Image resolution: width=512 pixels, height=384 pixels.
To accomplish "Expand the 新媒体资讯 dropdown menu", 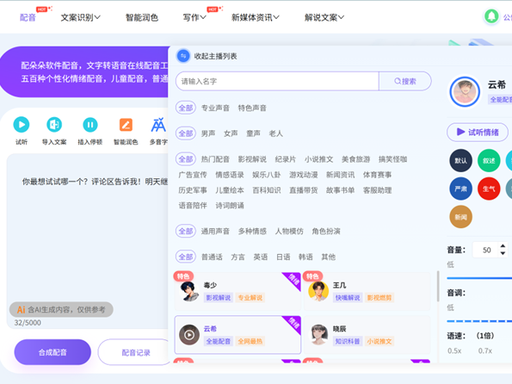I will click(255, 17).
